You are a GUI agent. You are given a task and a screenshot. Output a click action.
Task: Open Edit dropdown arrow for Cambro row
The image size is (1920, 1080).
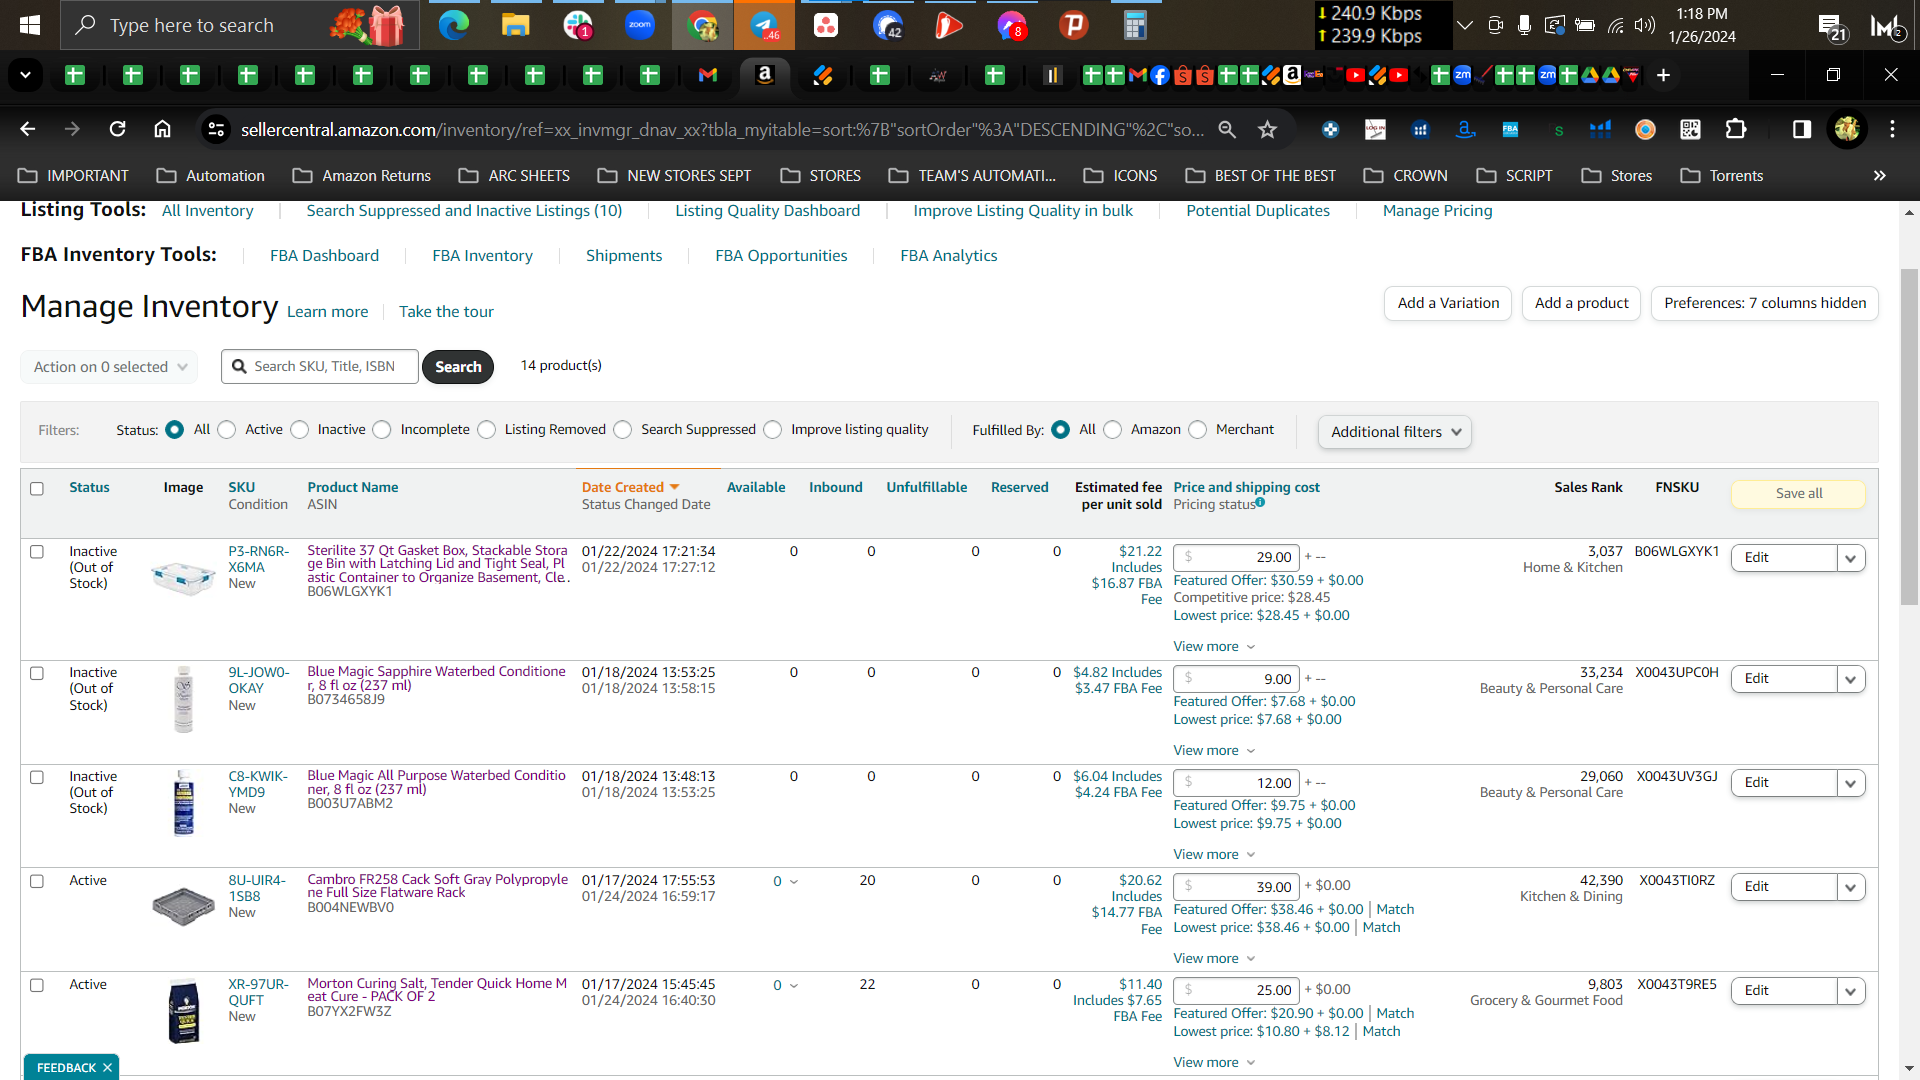[1851, 887]
